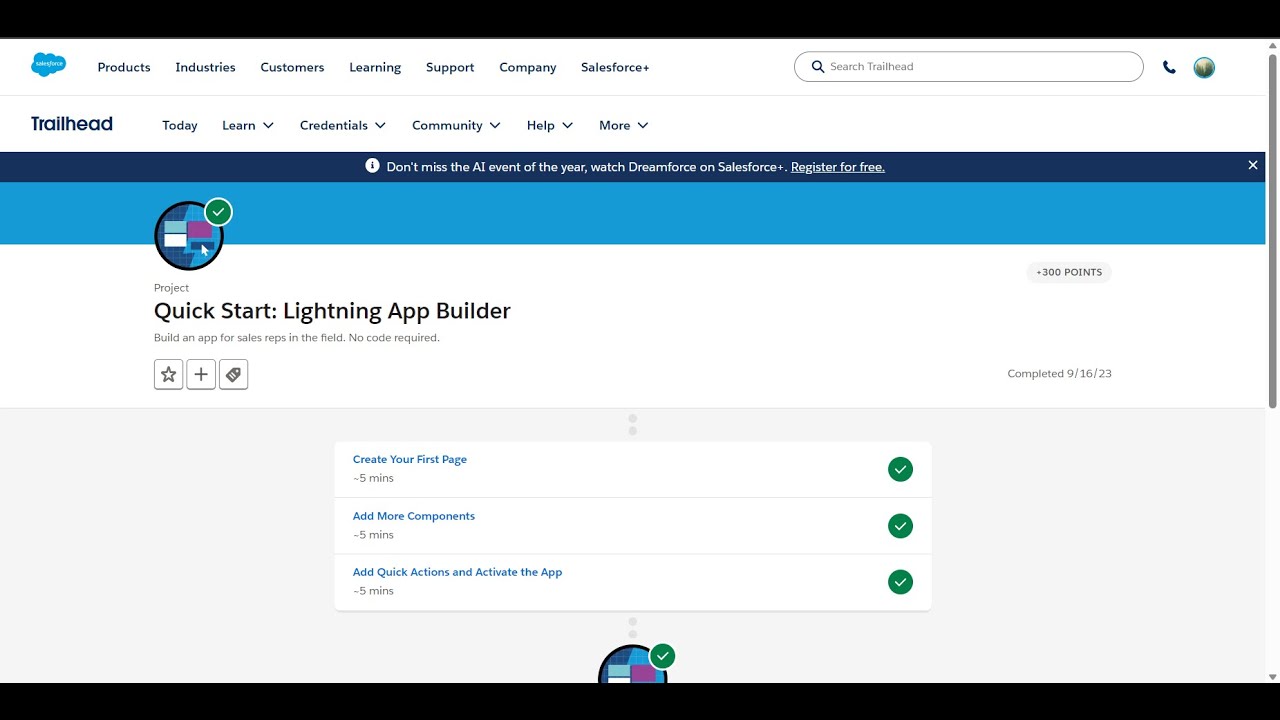Click the +300 POINTS badge
The image size is (1280, 720).
[1069, 272]
